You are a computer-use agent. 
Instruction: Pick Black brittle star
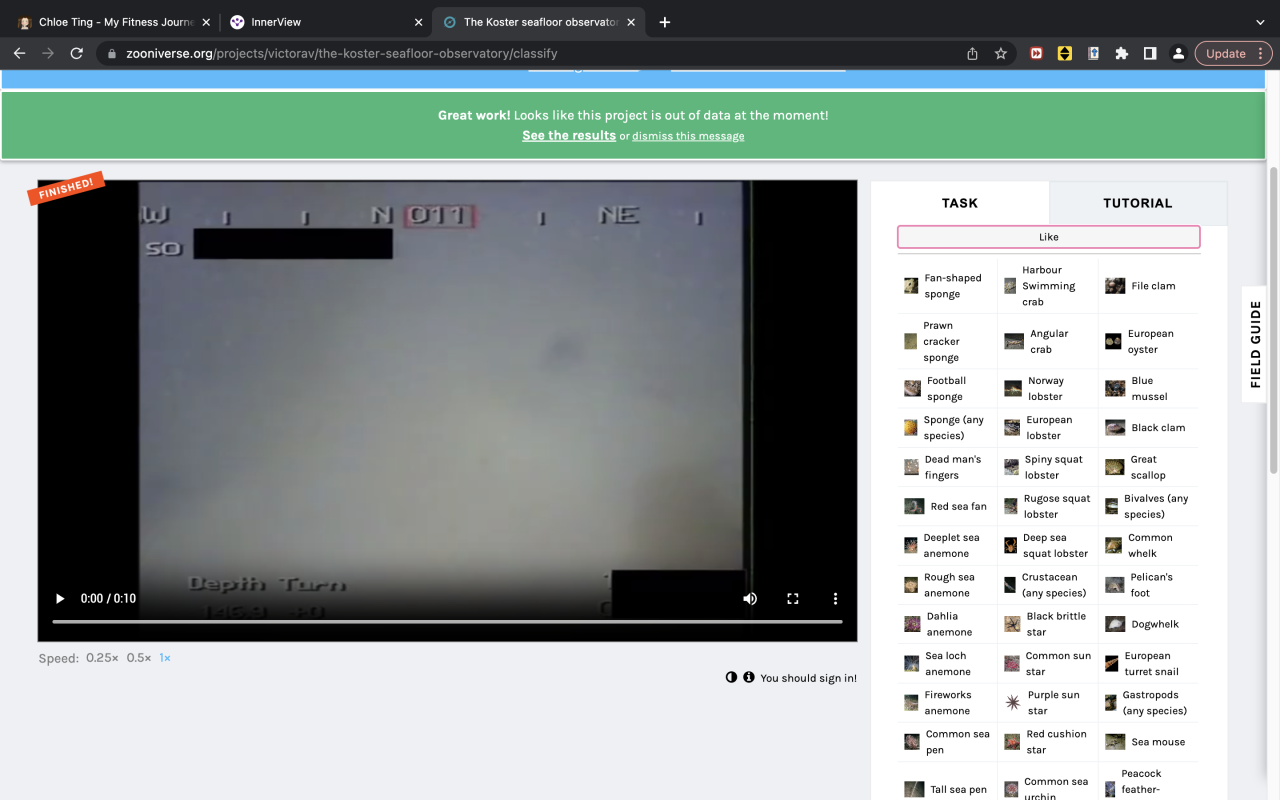tap(1048, 624)
